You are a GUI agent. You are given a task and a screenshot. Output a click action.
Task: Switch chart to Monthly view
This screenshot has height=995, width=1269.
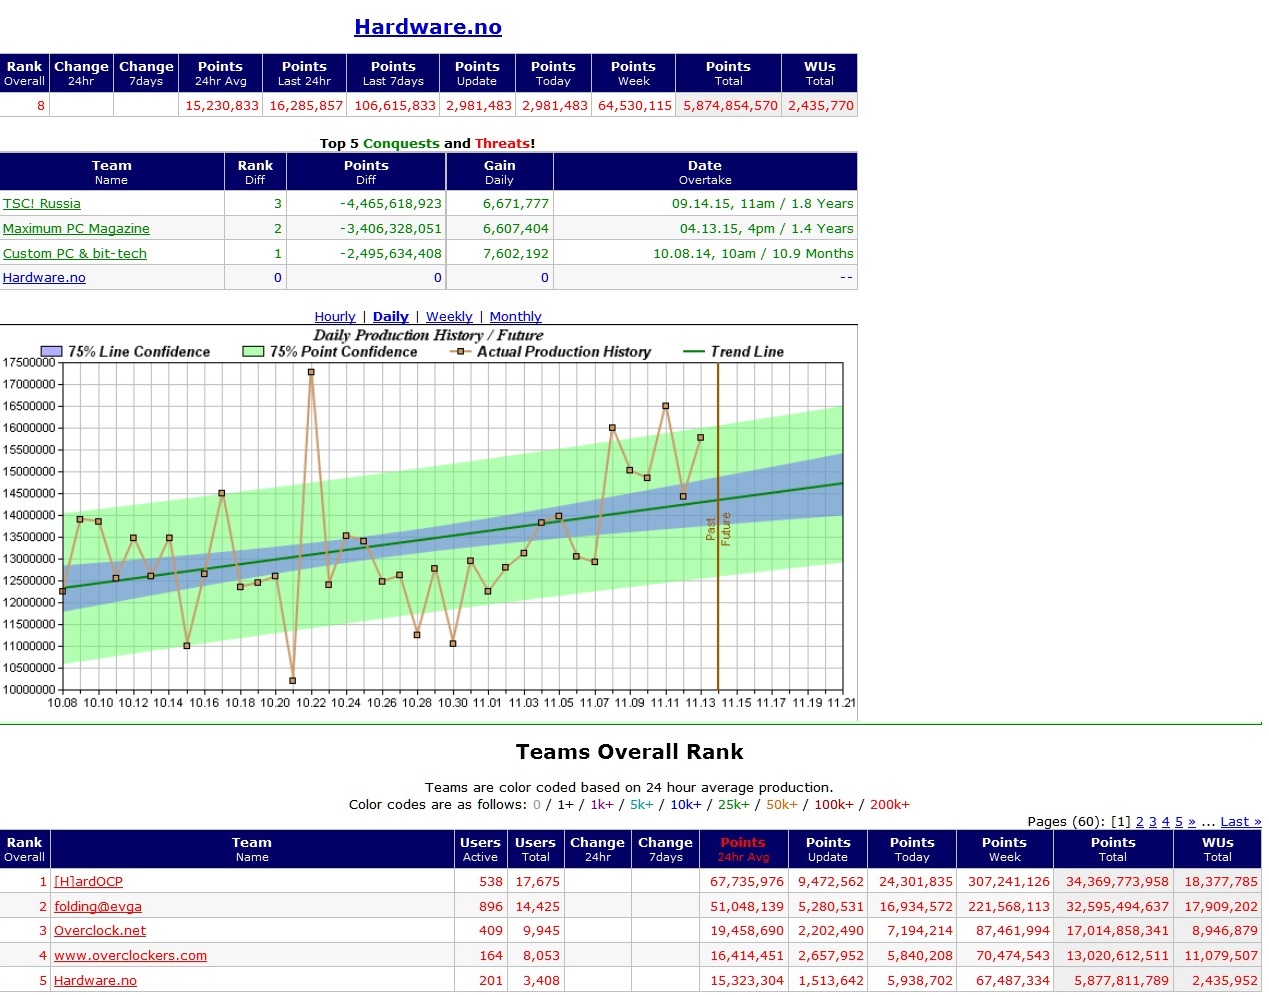(515, 316)
